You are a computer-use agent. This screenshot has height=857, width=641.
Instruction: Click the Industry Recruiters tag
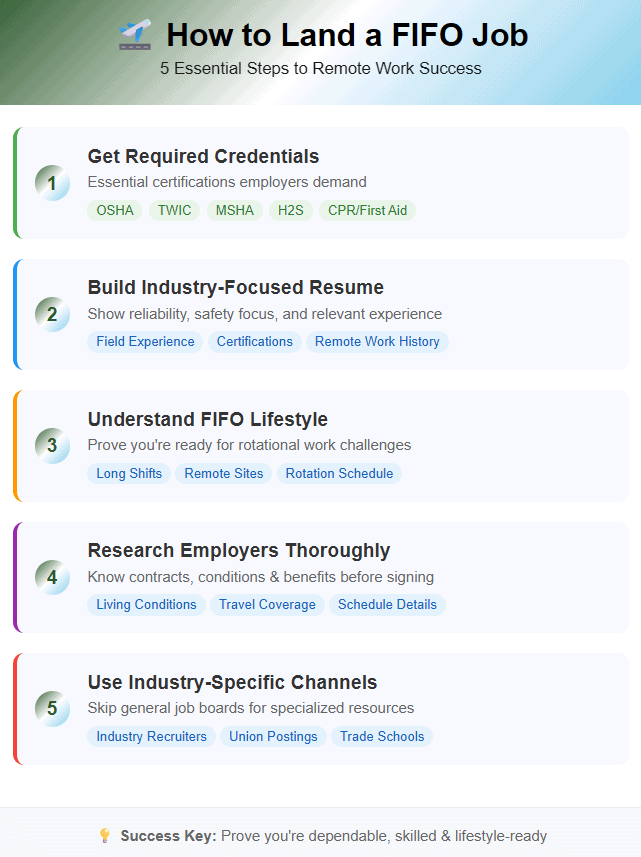pyautogui.click(x=151, y=736)
